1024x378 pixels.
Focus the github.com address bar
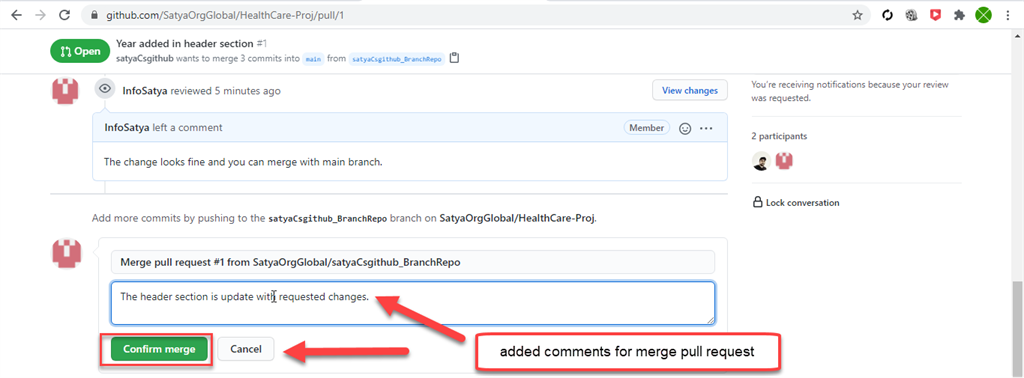[475, 15]
